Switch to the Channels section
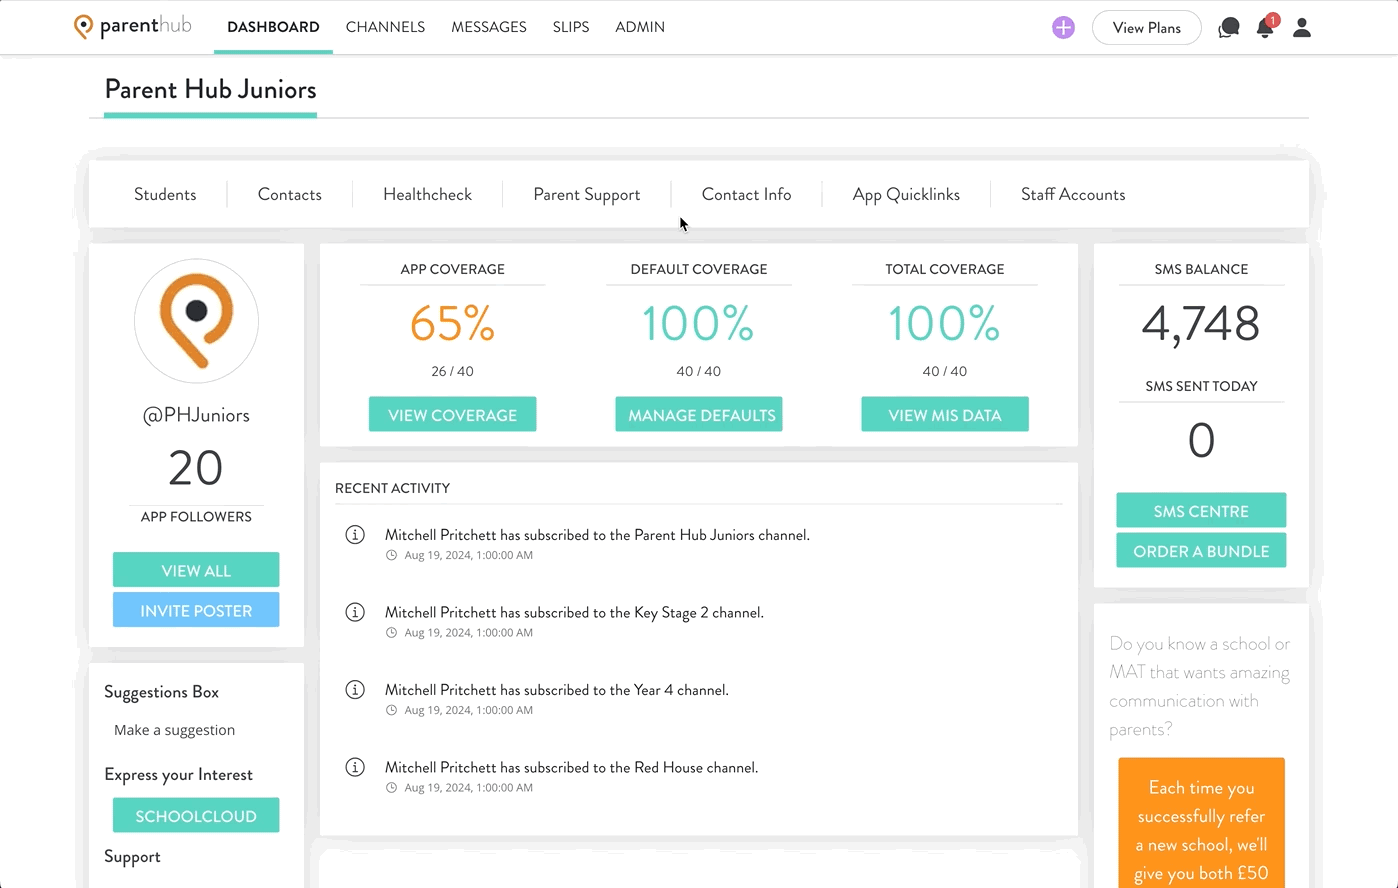Viewport: 1398px width, 888px height. pos(385,27)
